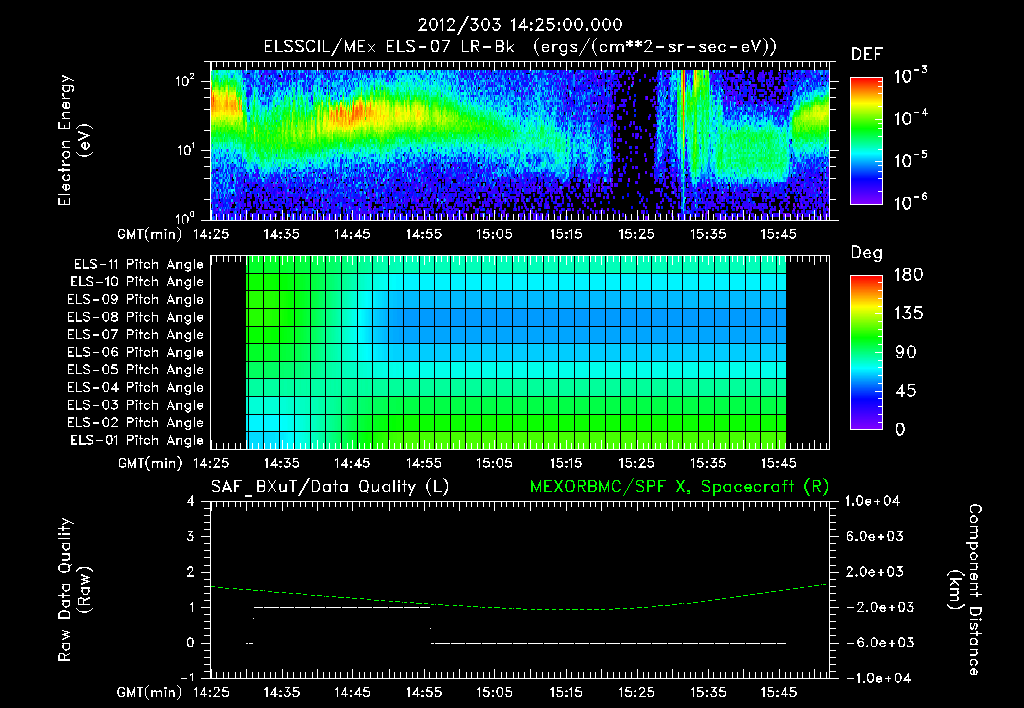Click the GMT(min) label under the spectrogram
This screenshot has height=708, width=1024.
tap(150, 234)
